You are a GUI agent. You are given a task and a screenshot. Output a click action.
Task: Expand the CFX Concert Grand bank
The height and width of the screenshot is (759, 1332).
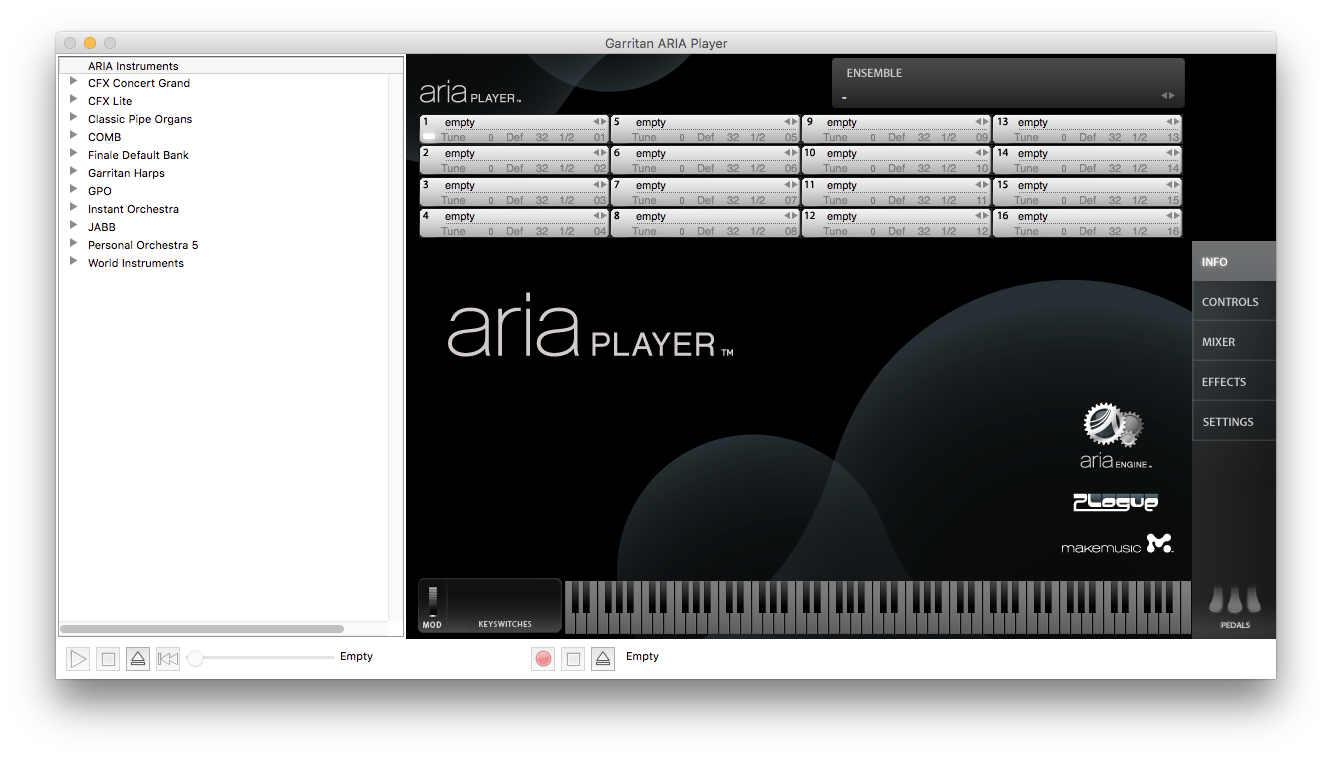click(74, 82)
